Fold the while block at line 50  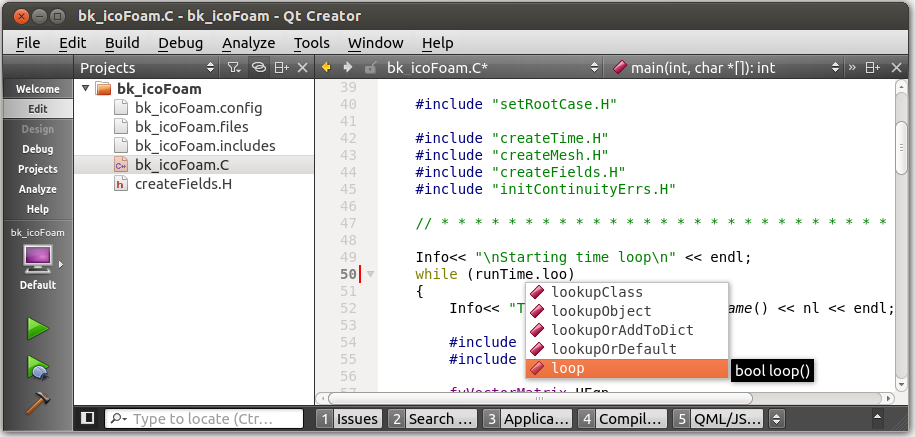371,274
